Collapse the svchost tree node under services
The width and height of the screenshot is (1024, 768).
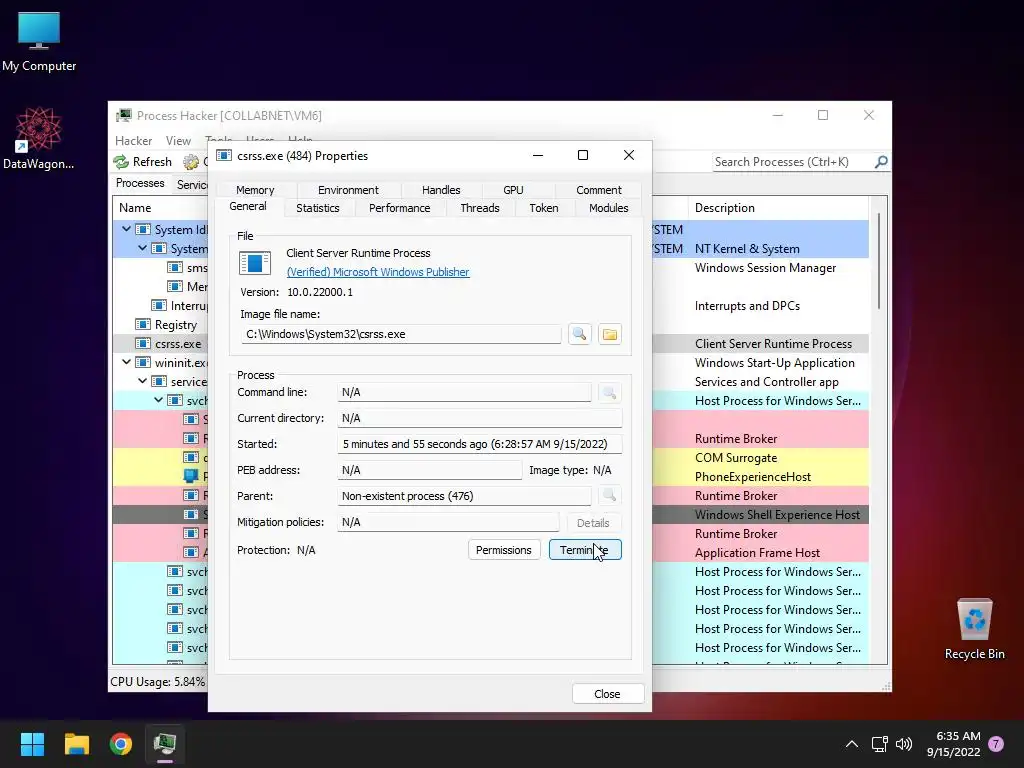tap(158, 400)
